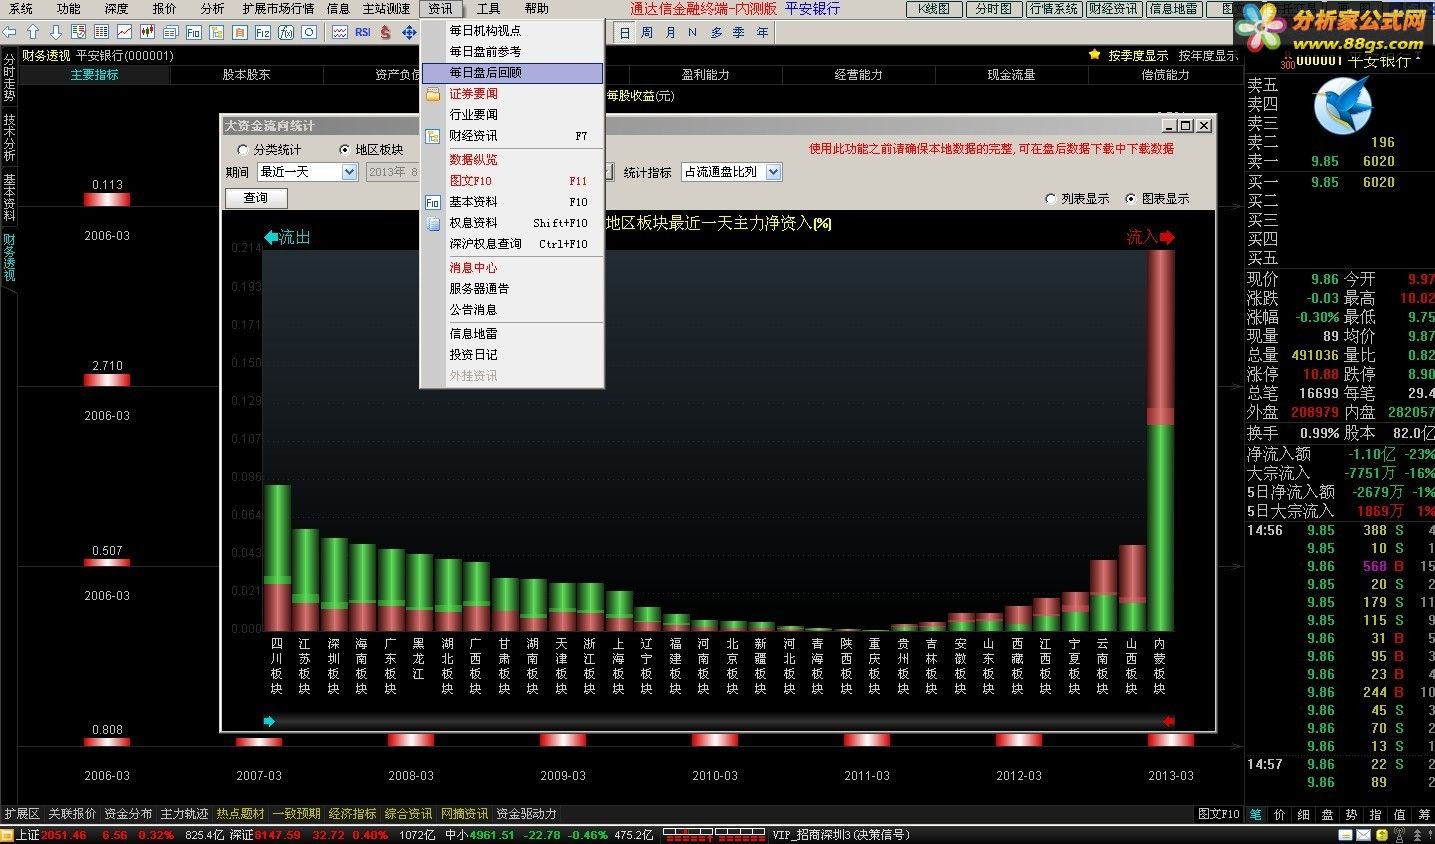The image size is (1435, 844).
Task: Click the wavy-line indicator toolbar icon
Action: (x=339, y=32)
